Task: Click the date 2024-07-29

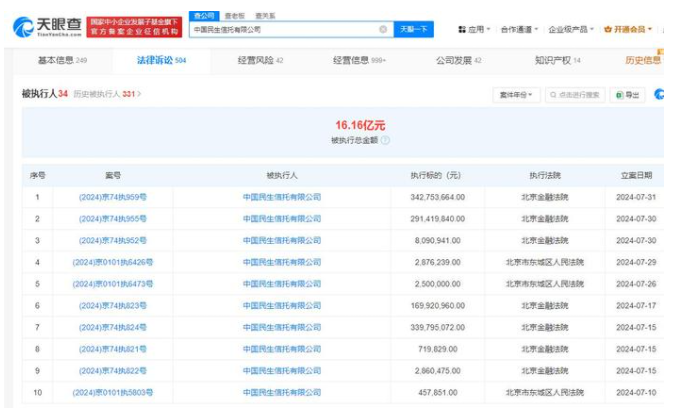Action: [x=636, y=262]
